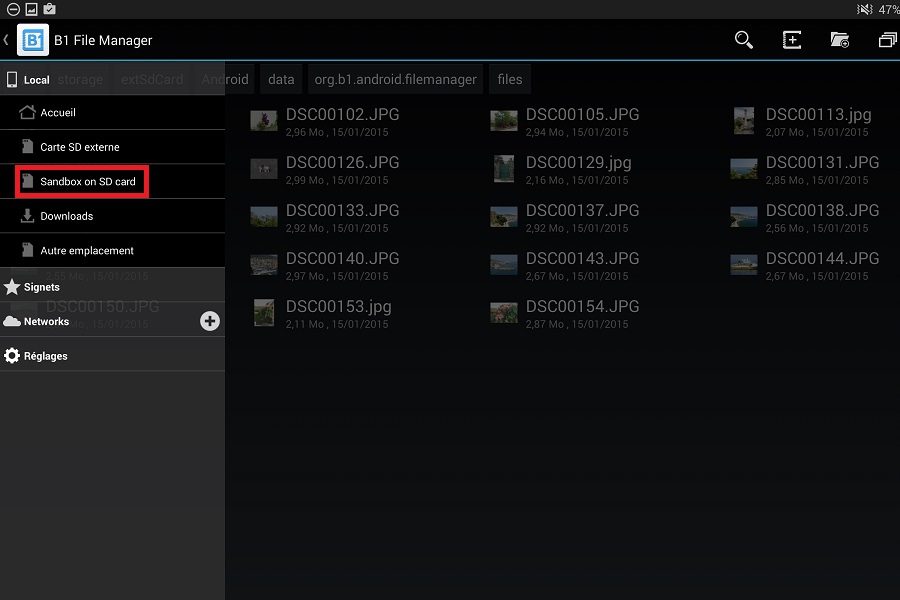Open DSC00105.JPG thumbnail

(504, 121)
